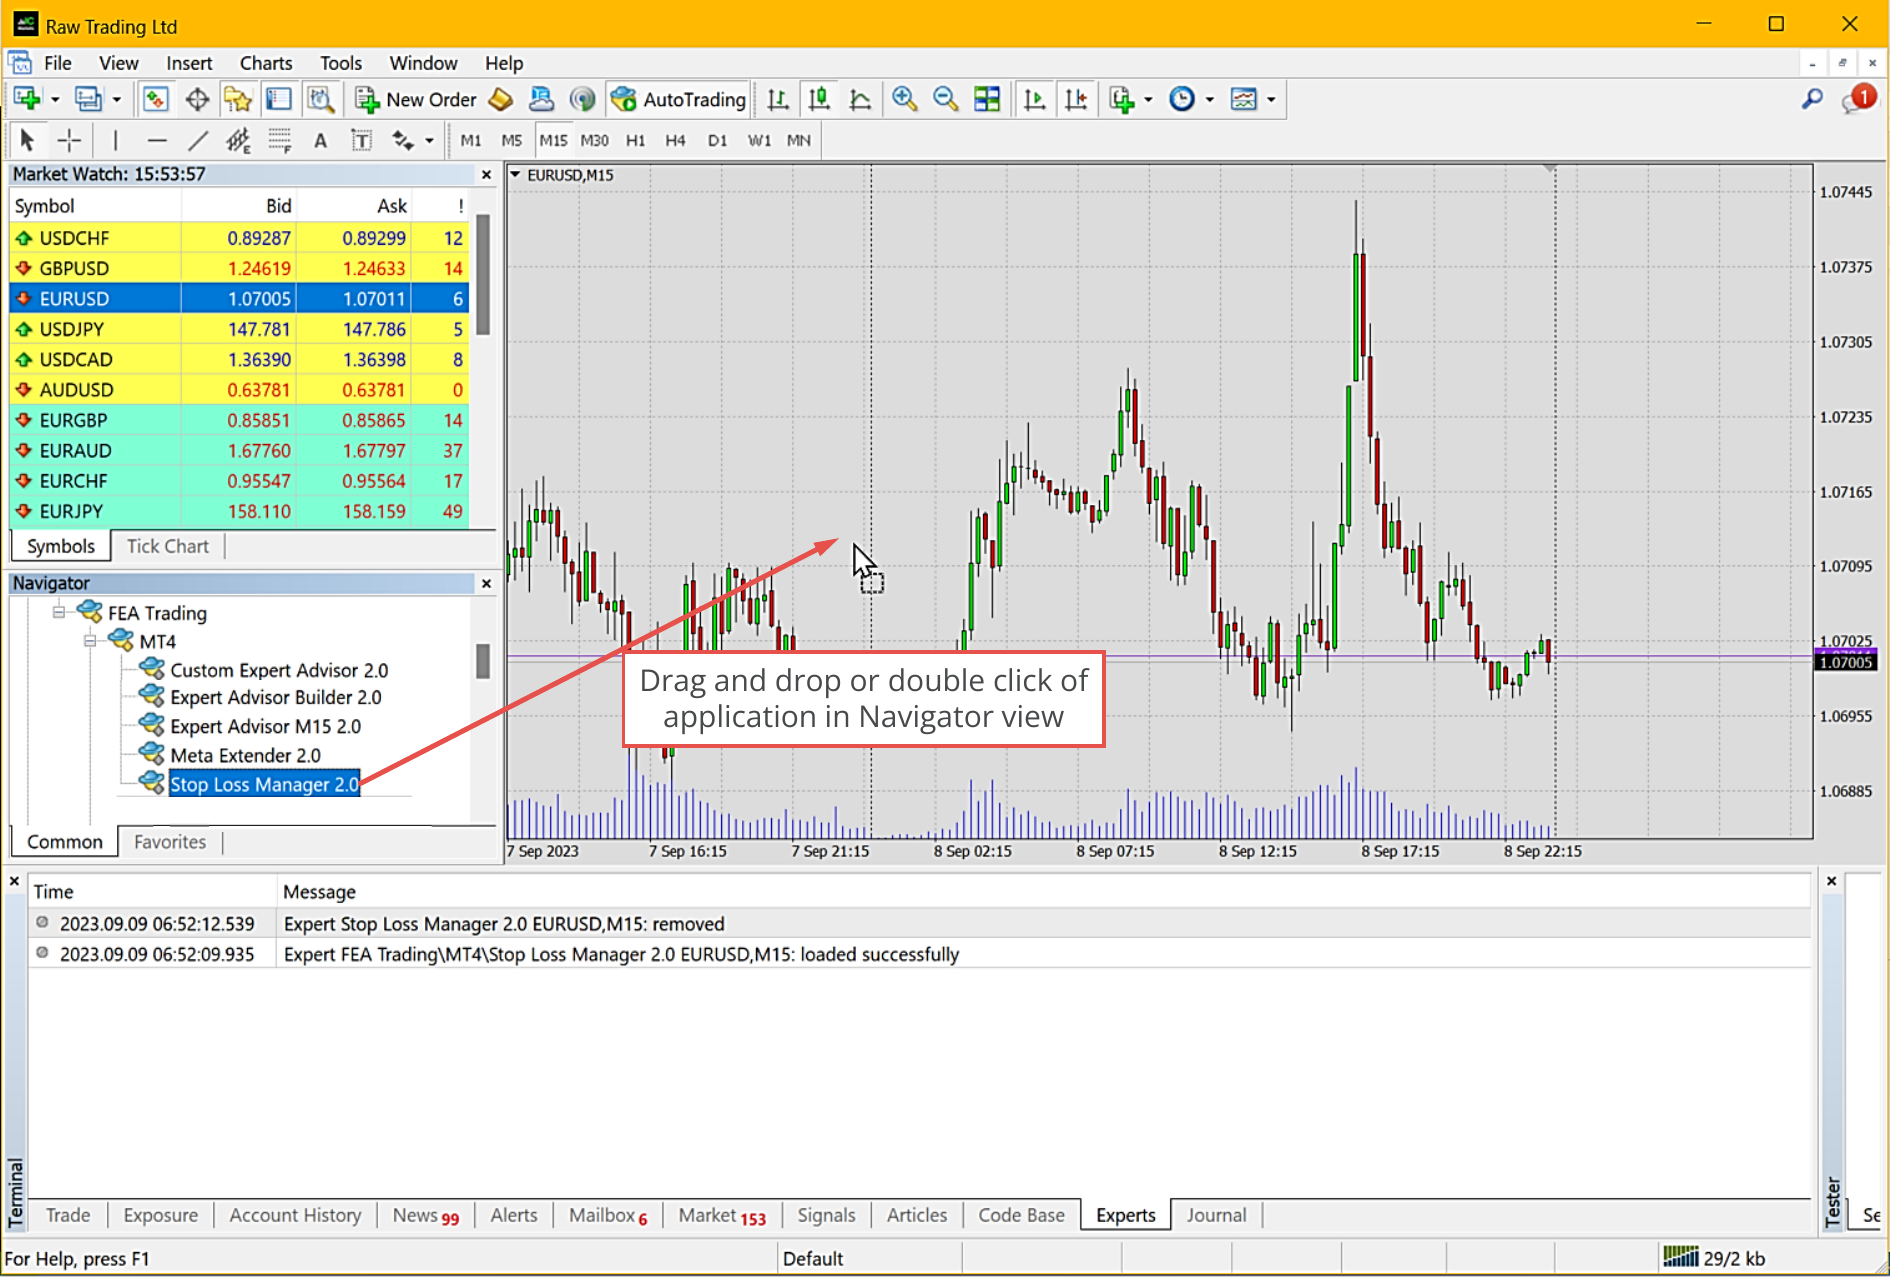Switch chart to M1 timeframe
The image size is (1890, 1277).
471,140
